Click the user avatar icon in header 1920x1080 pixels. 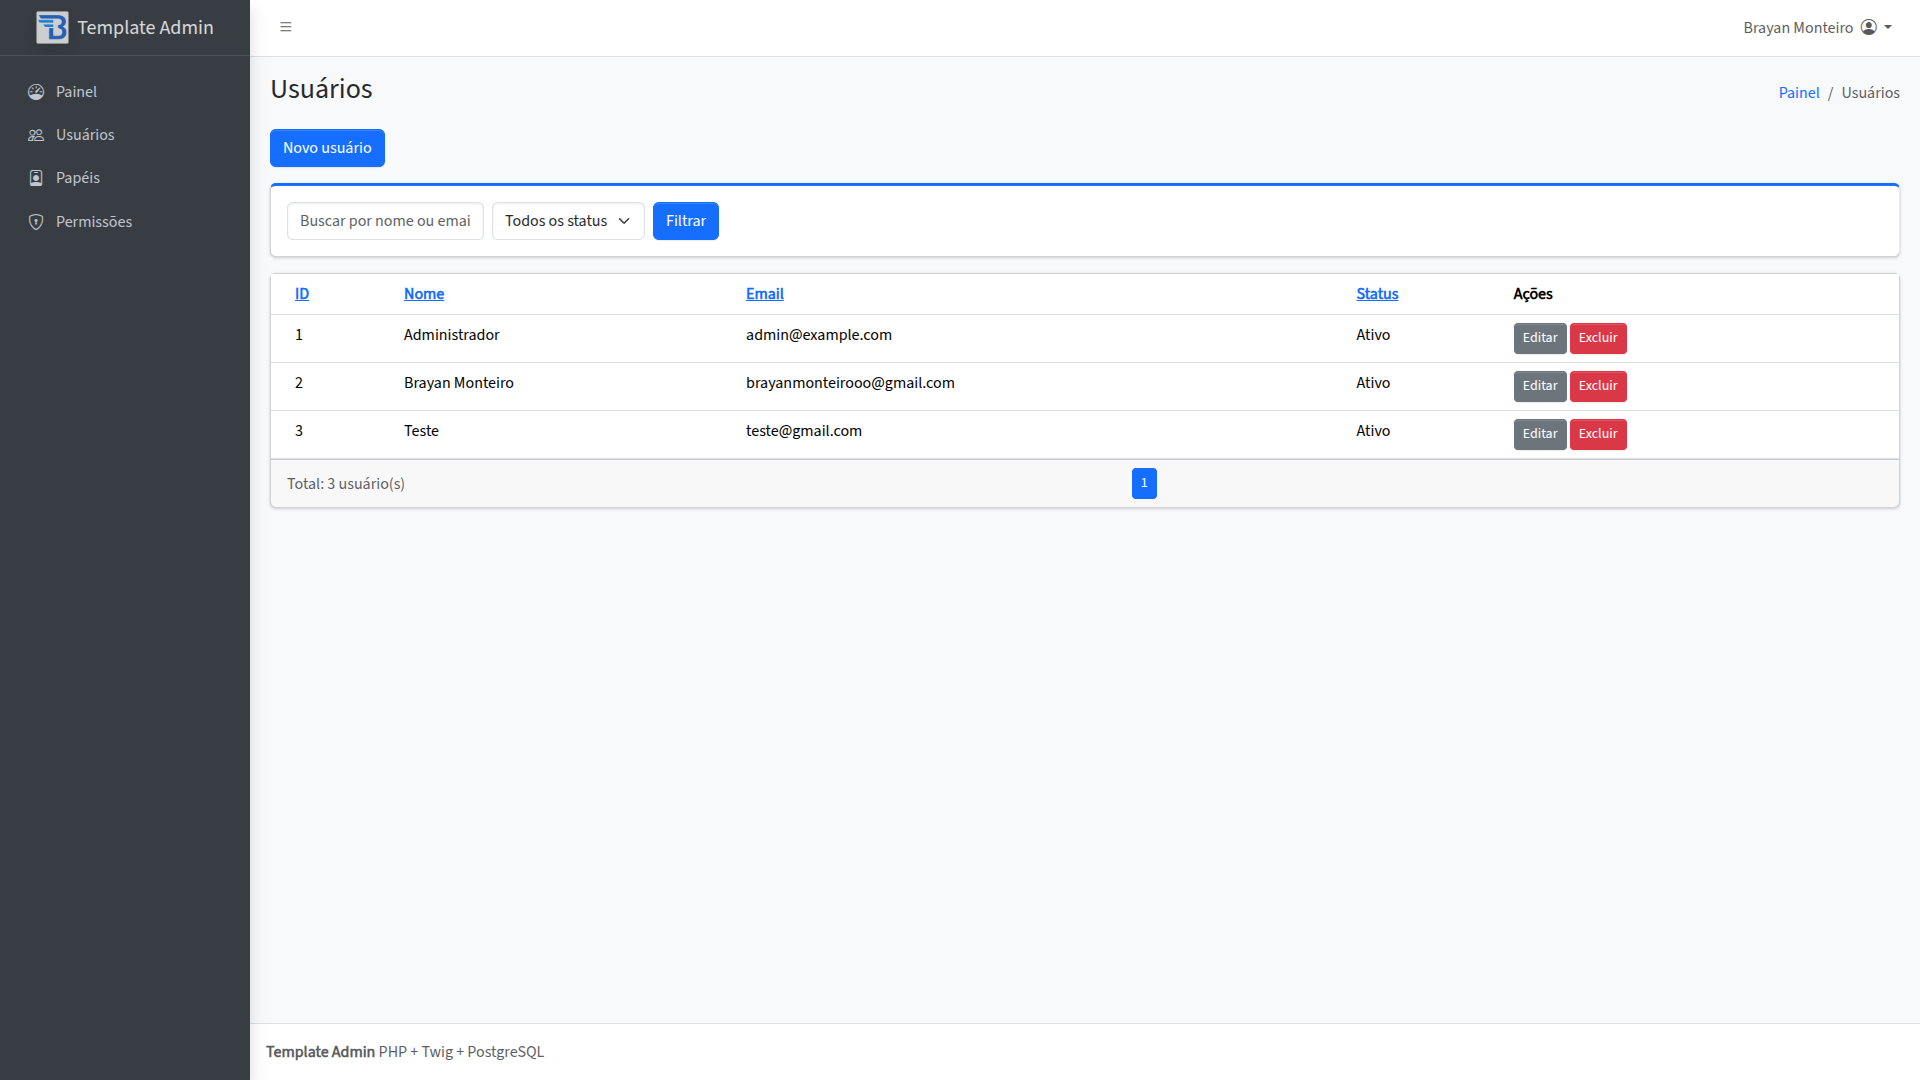(1868, 27)
